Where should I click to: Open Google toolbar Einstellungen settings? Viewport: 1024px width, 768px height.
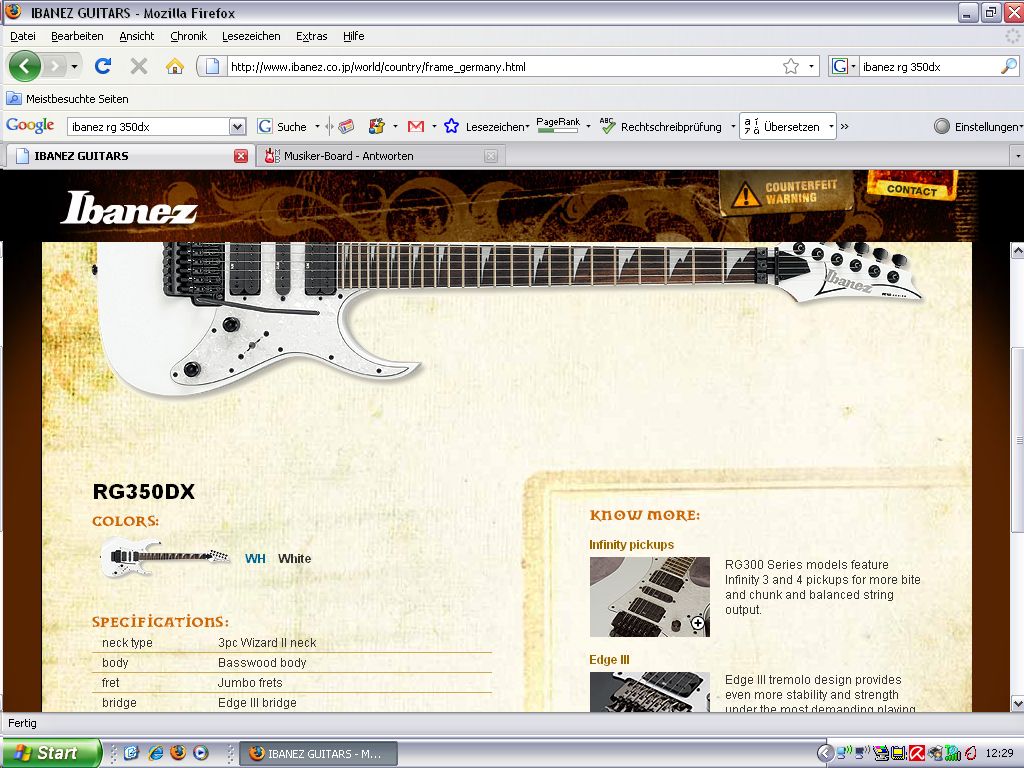click(977, 127)
